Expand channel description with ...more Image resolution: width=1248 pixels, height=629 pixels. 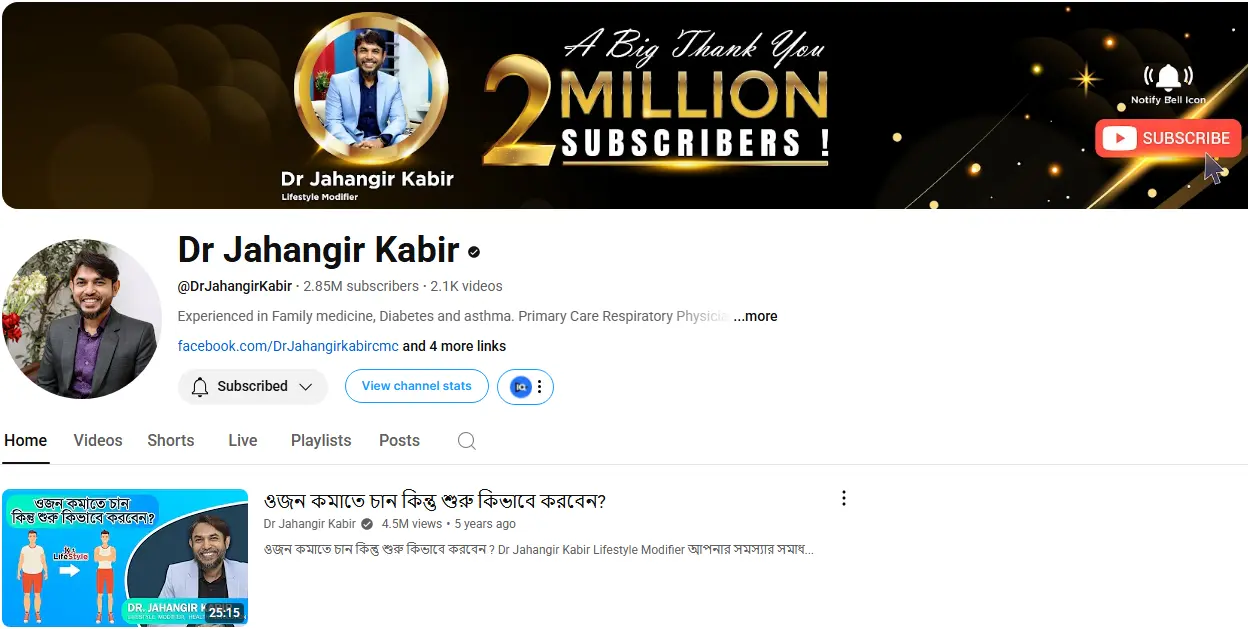click(x=755, y=316)
